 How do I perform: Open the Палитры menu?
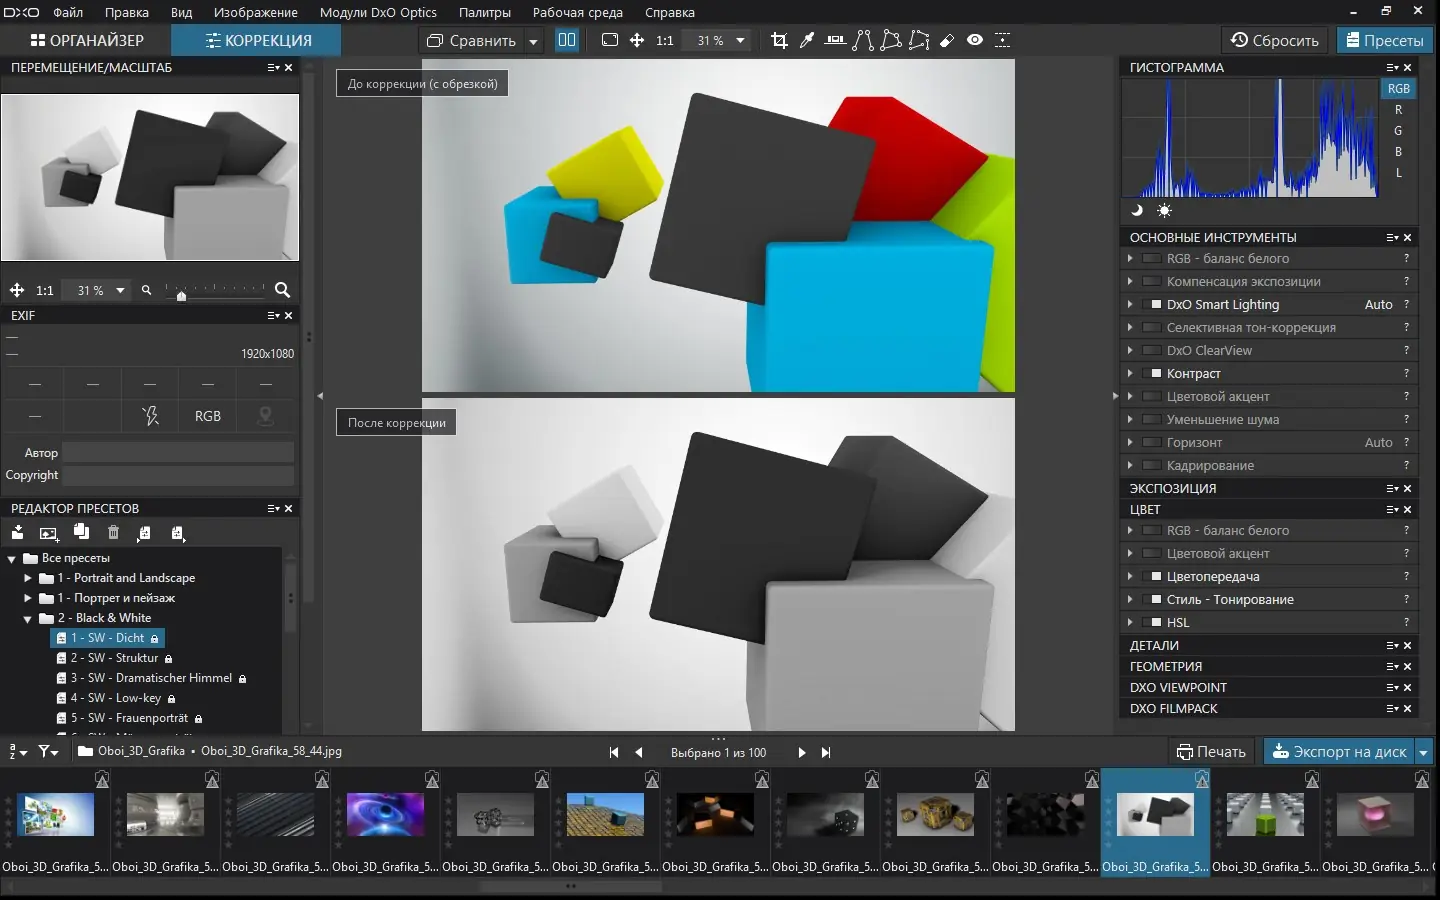[484, 12]
